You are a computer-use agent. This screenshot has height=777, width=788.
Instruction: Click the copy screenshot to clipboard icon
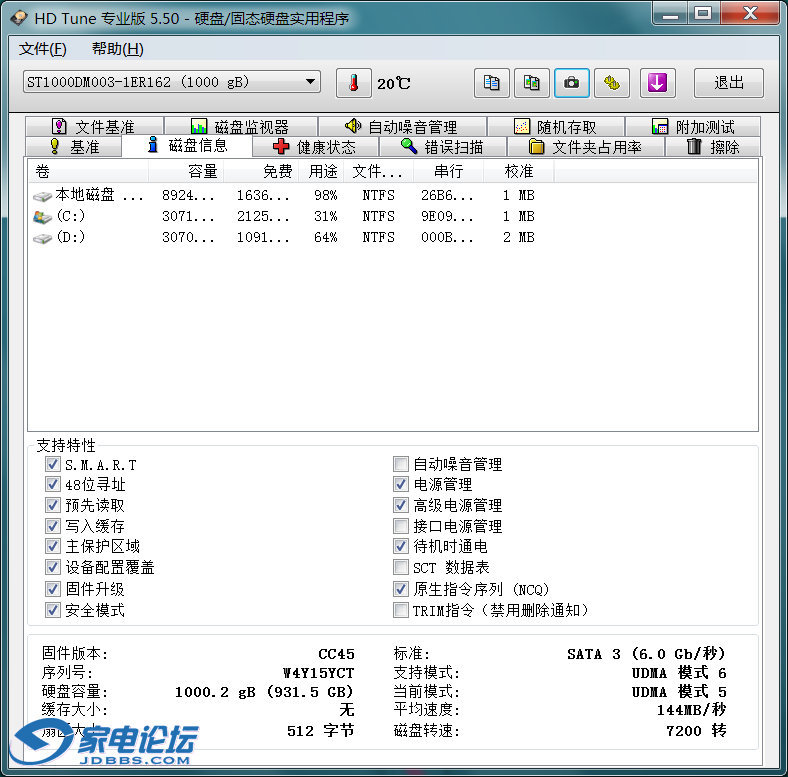pos(532,83)
